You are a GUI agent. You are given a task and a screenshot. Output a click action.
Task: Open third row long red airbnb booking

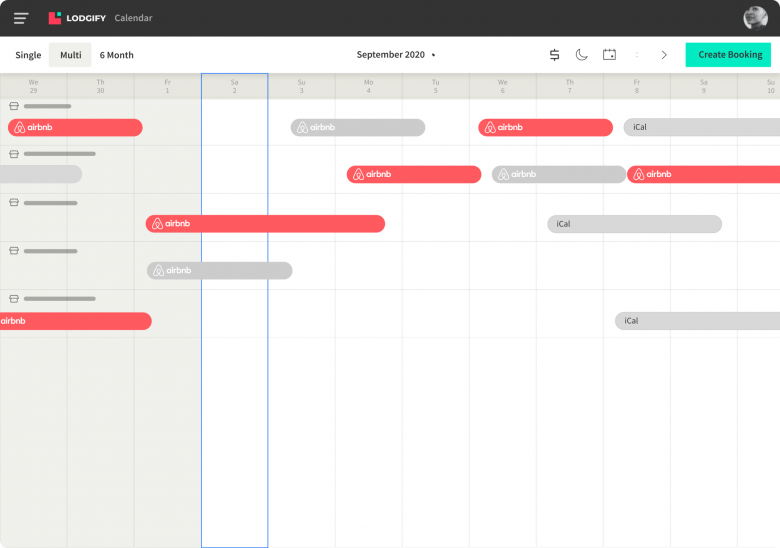[x=265, y=224]
